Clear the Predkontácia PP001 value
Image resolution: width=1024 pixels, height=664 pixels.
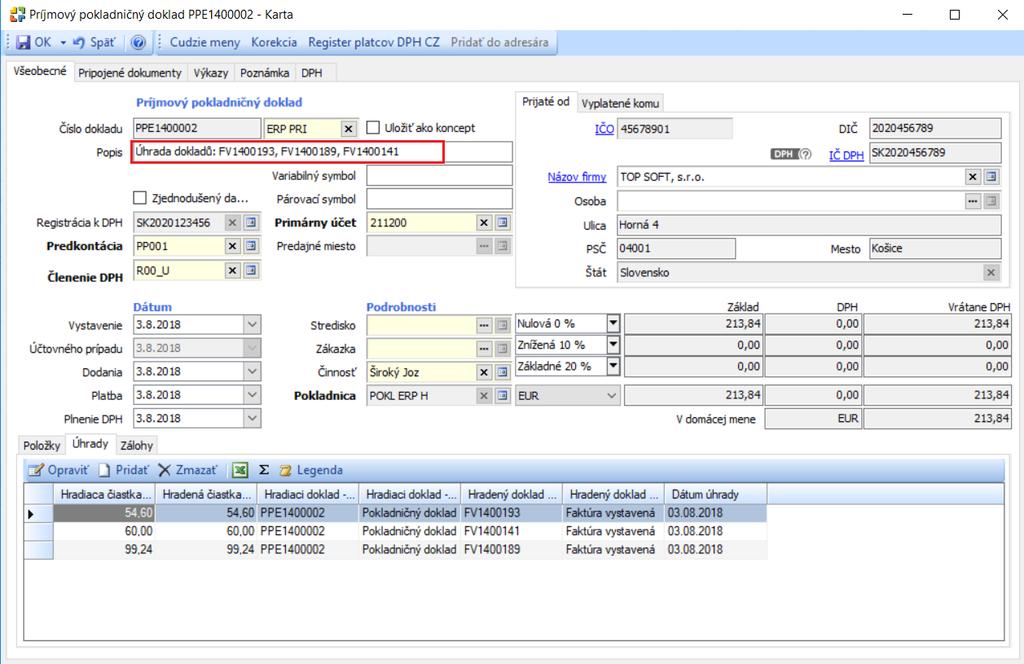point(232,246)
